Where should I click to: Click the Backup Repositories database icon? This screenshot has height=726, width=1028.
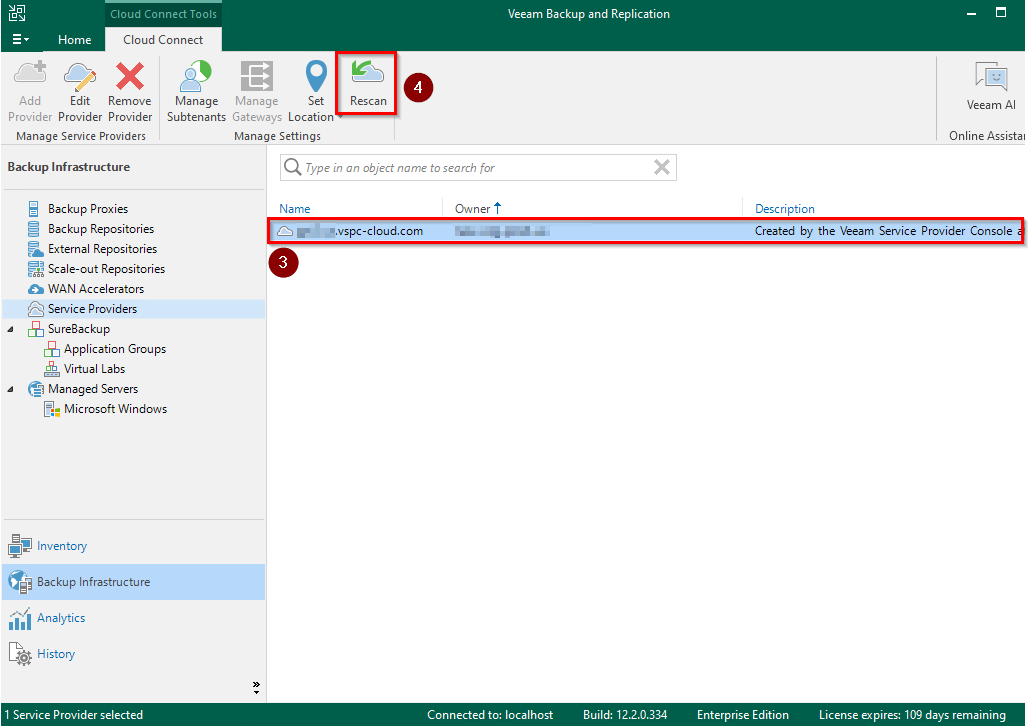point(33,229)
